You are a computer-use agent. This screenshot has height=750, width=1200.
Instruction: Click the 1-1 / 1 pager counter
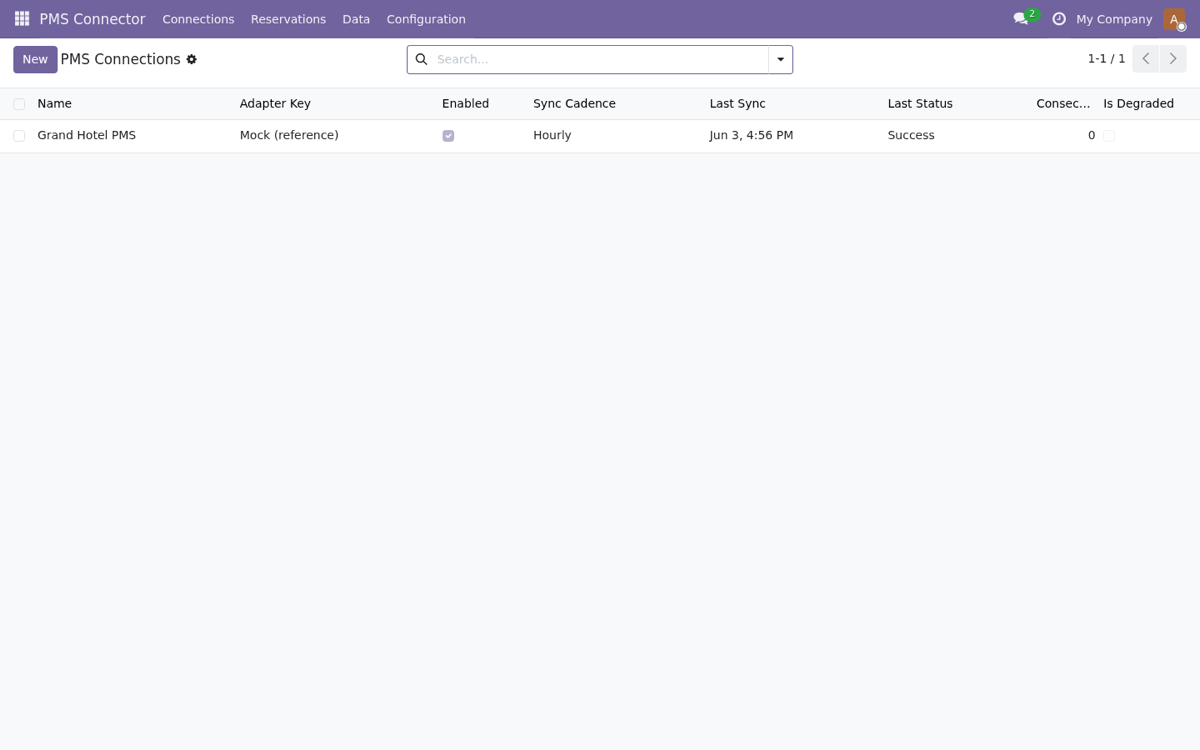(x=1106, y=59)
